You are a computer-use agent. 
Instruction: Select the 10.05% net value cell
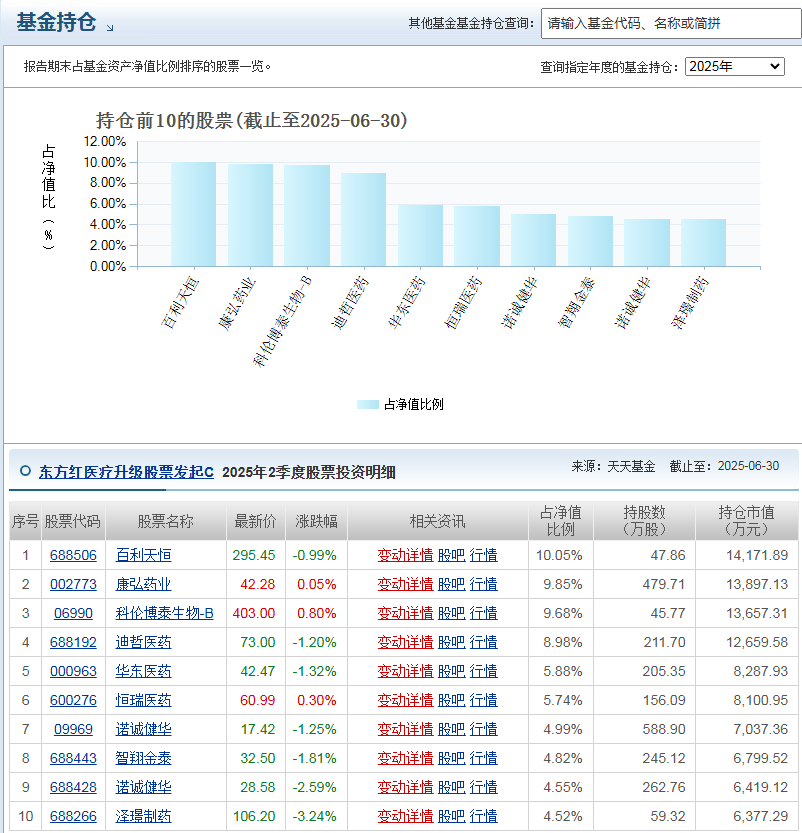click(559, 555)
